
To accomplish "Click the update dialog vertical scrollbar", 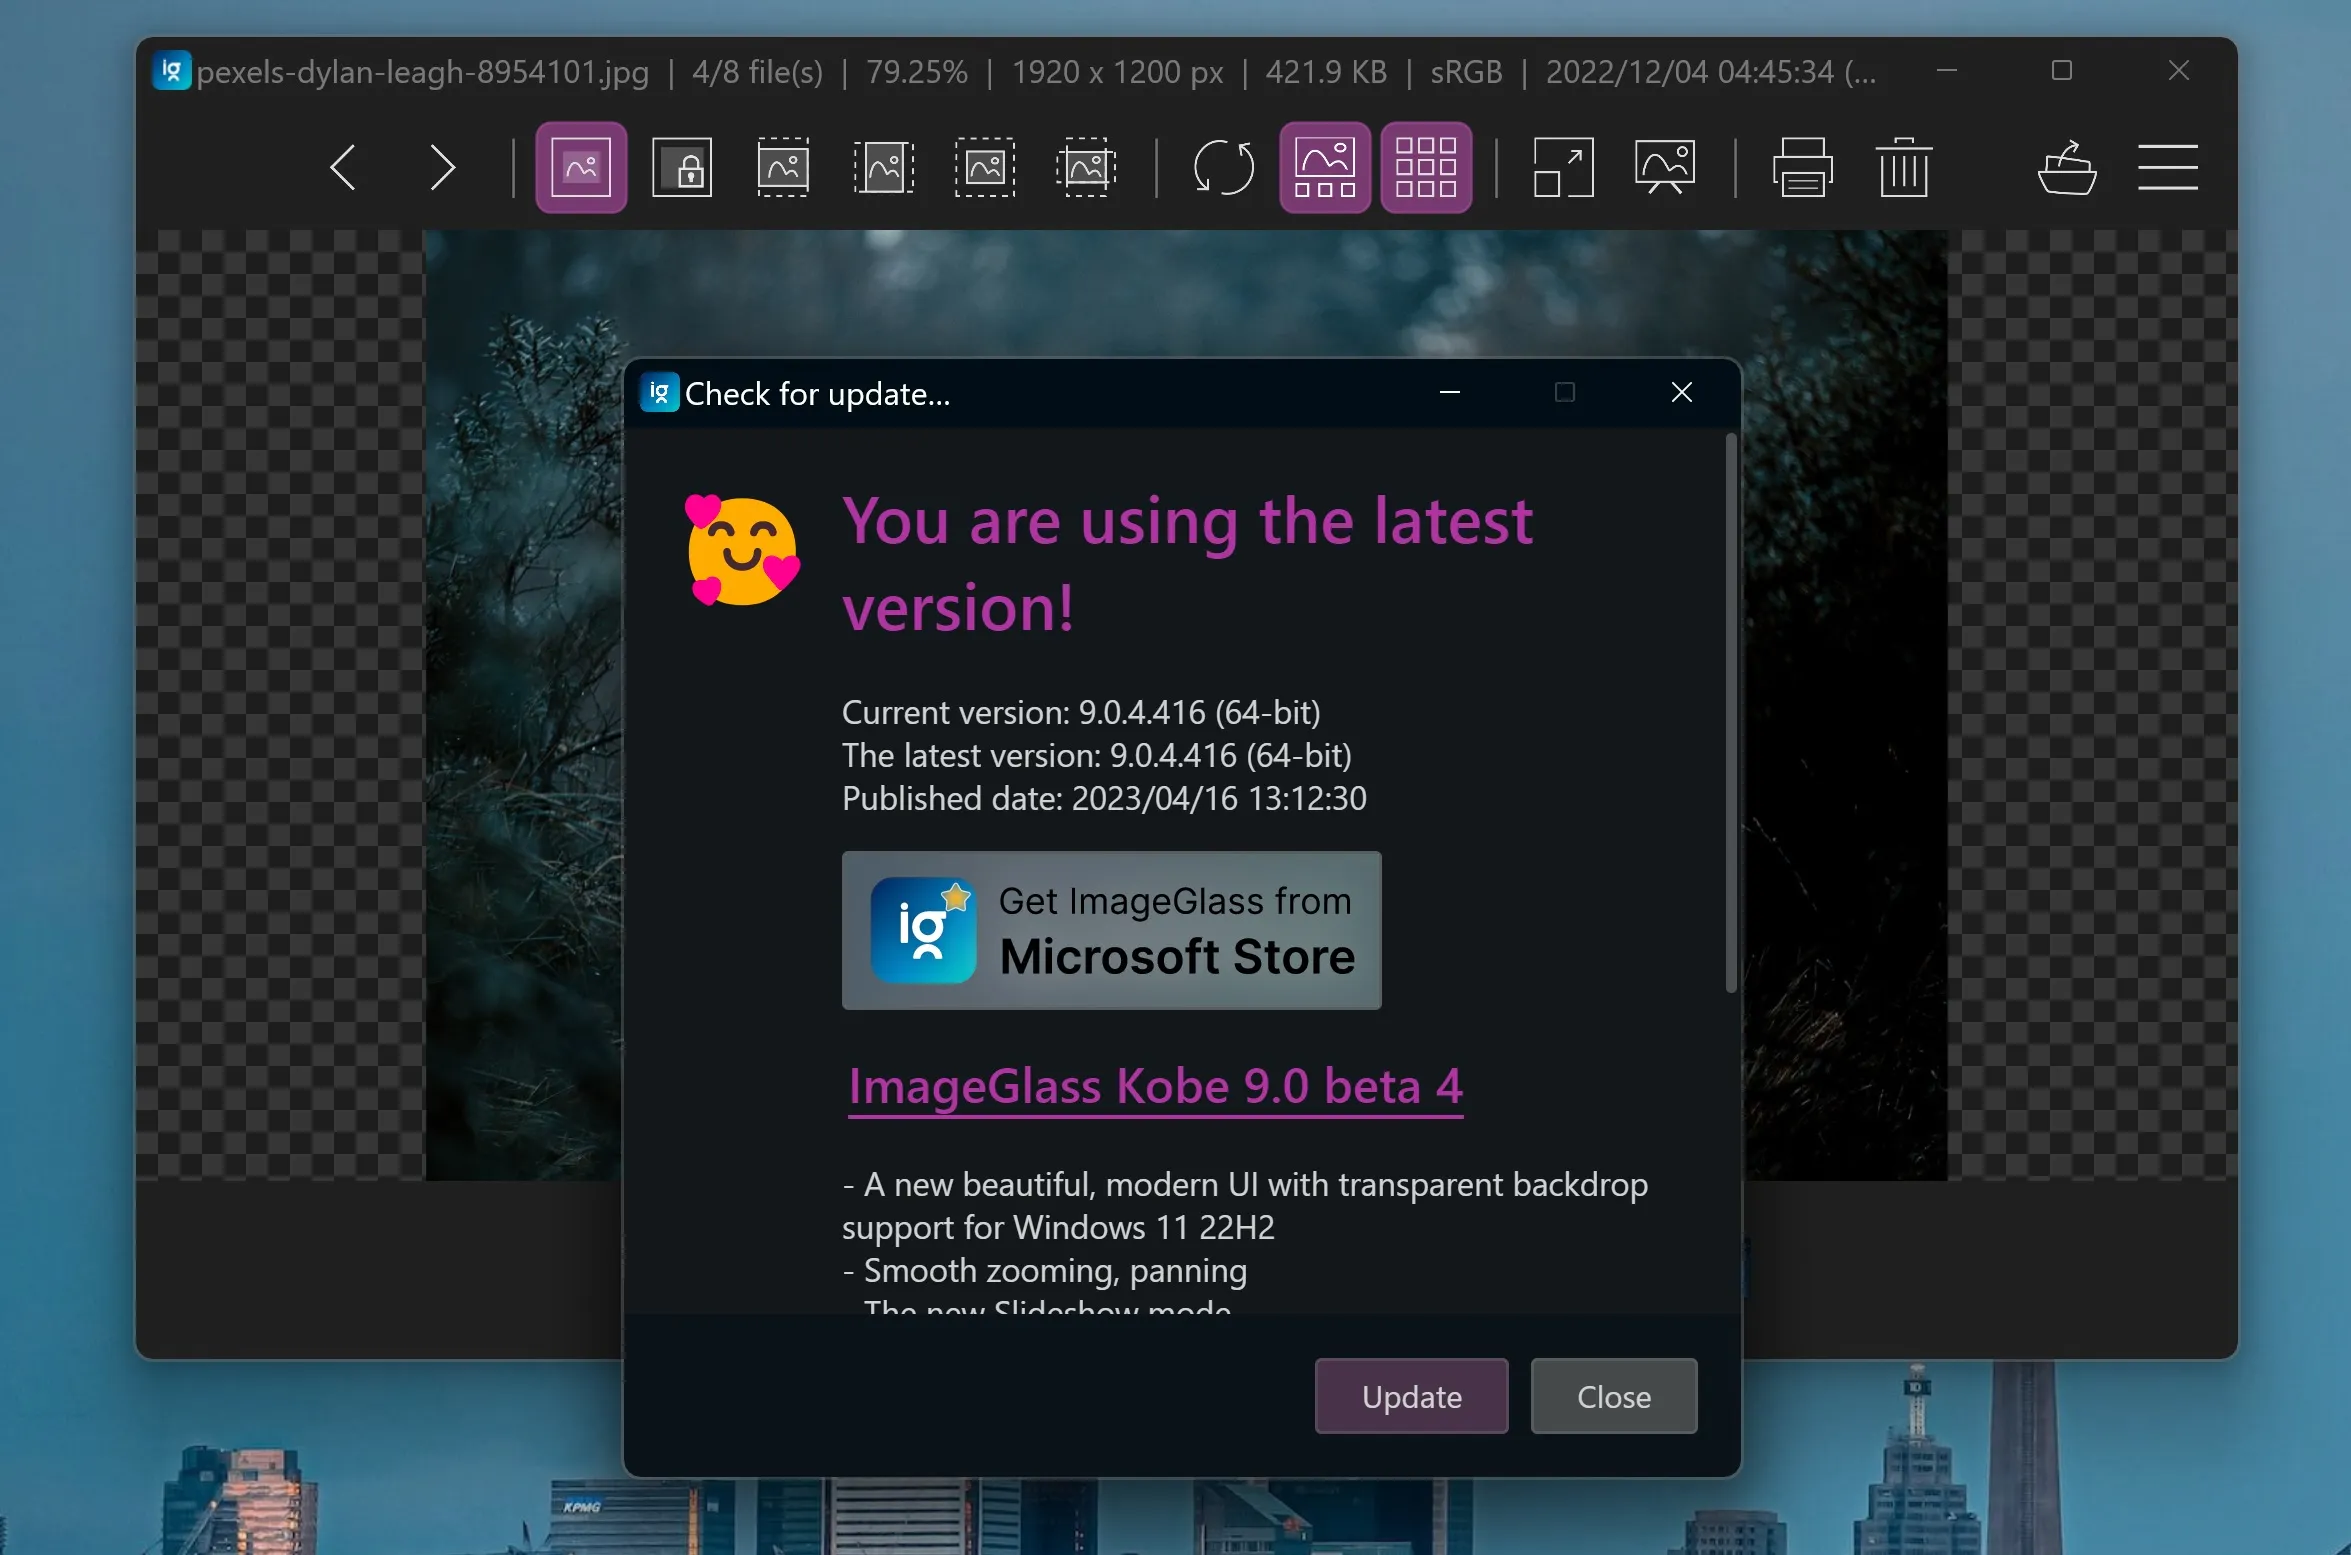I will [x=1730, y=712].
